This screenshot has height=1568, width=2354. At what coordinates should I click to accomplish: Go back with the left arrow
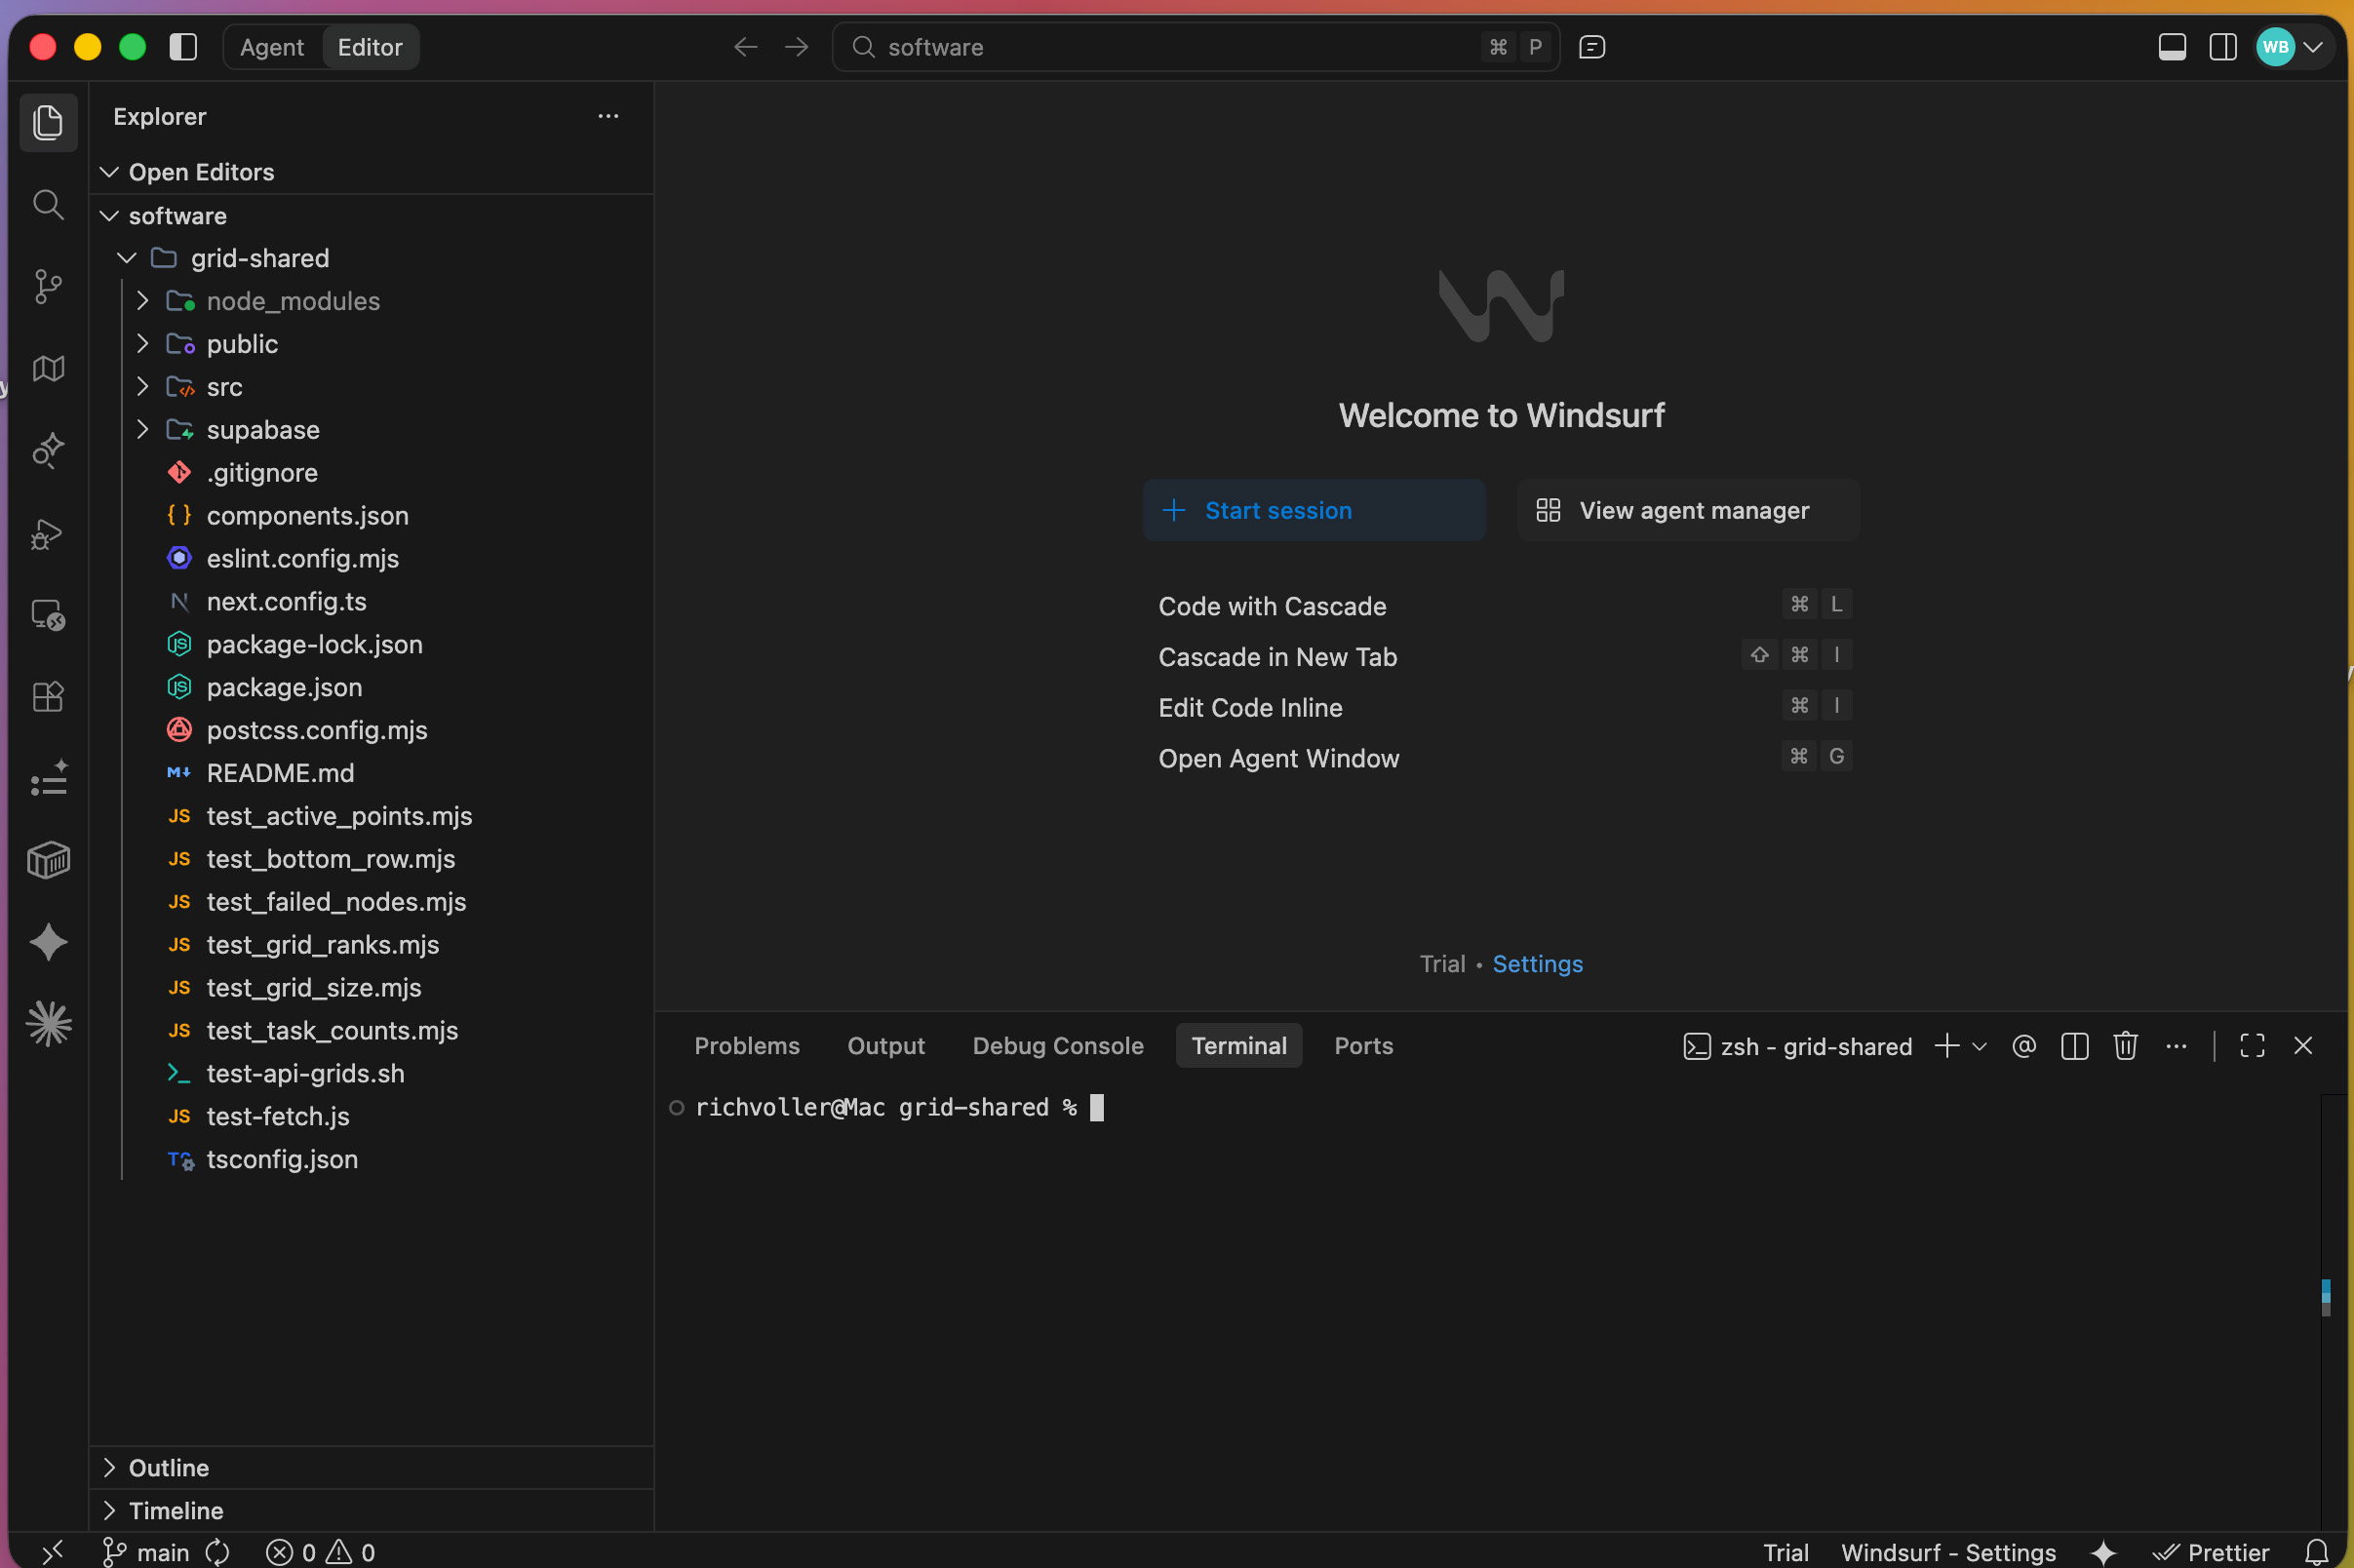[746, 47]
